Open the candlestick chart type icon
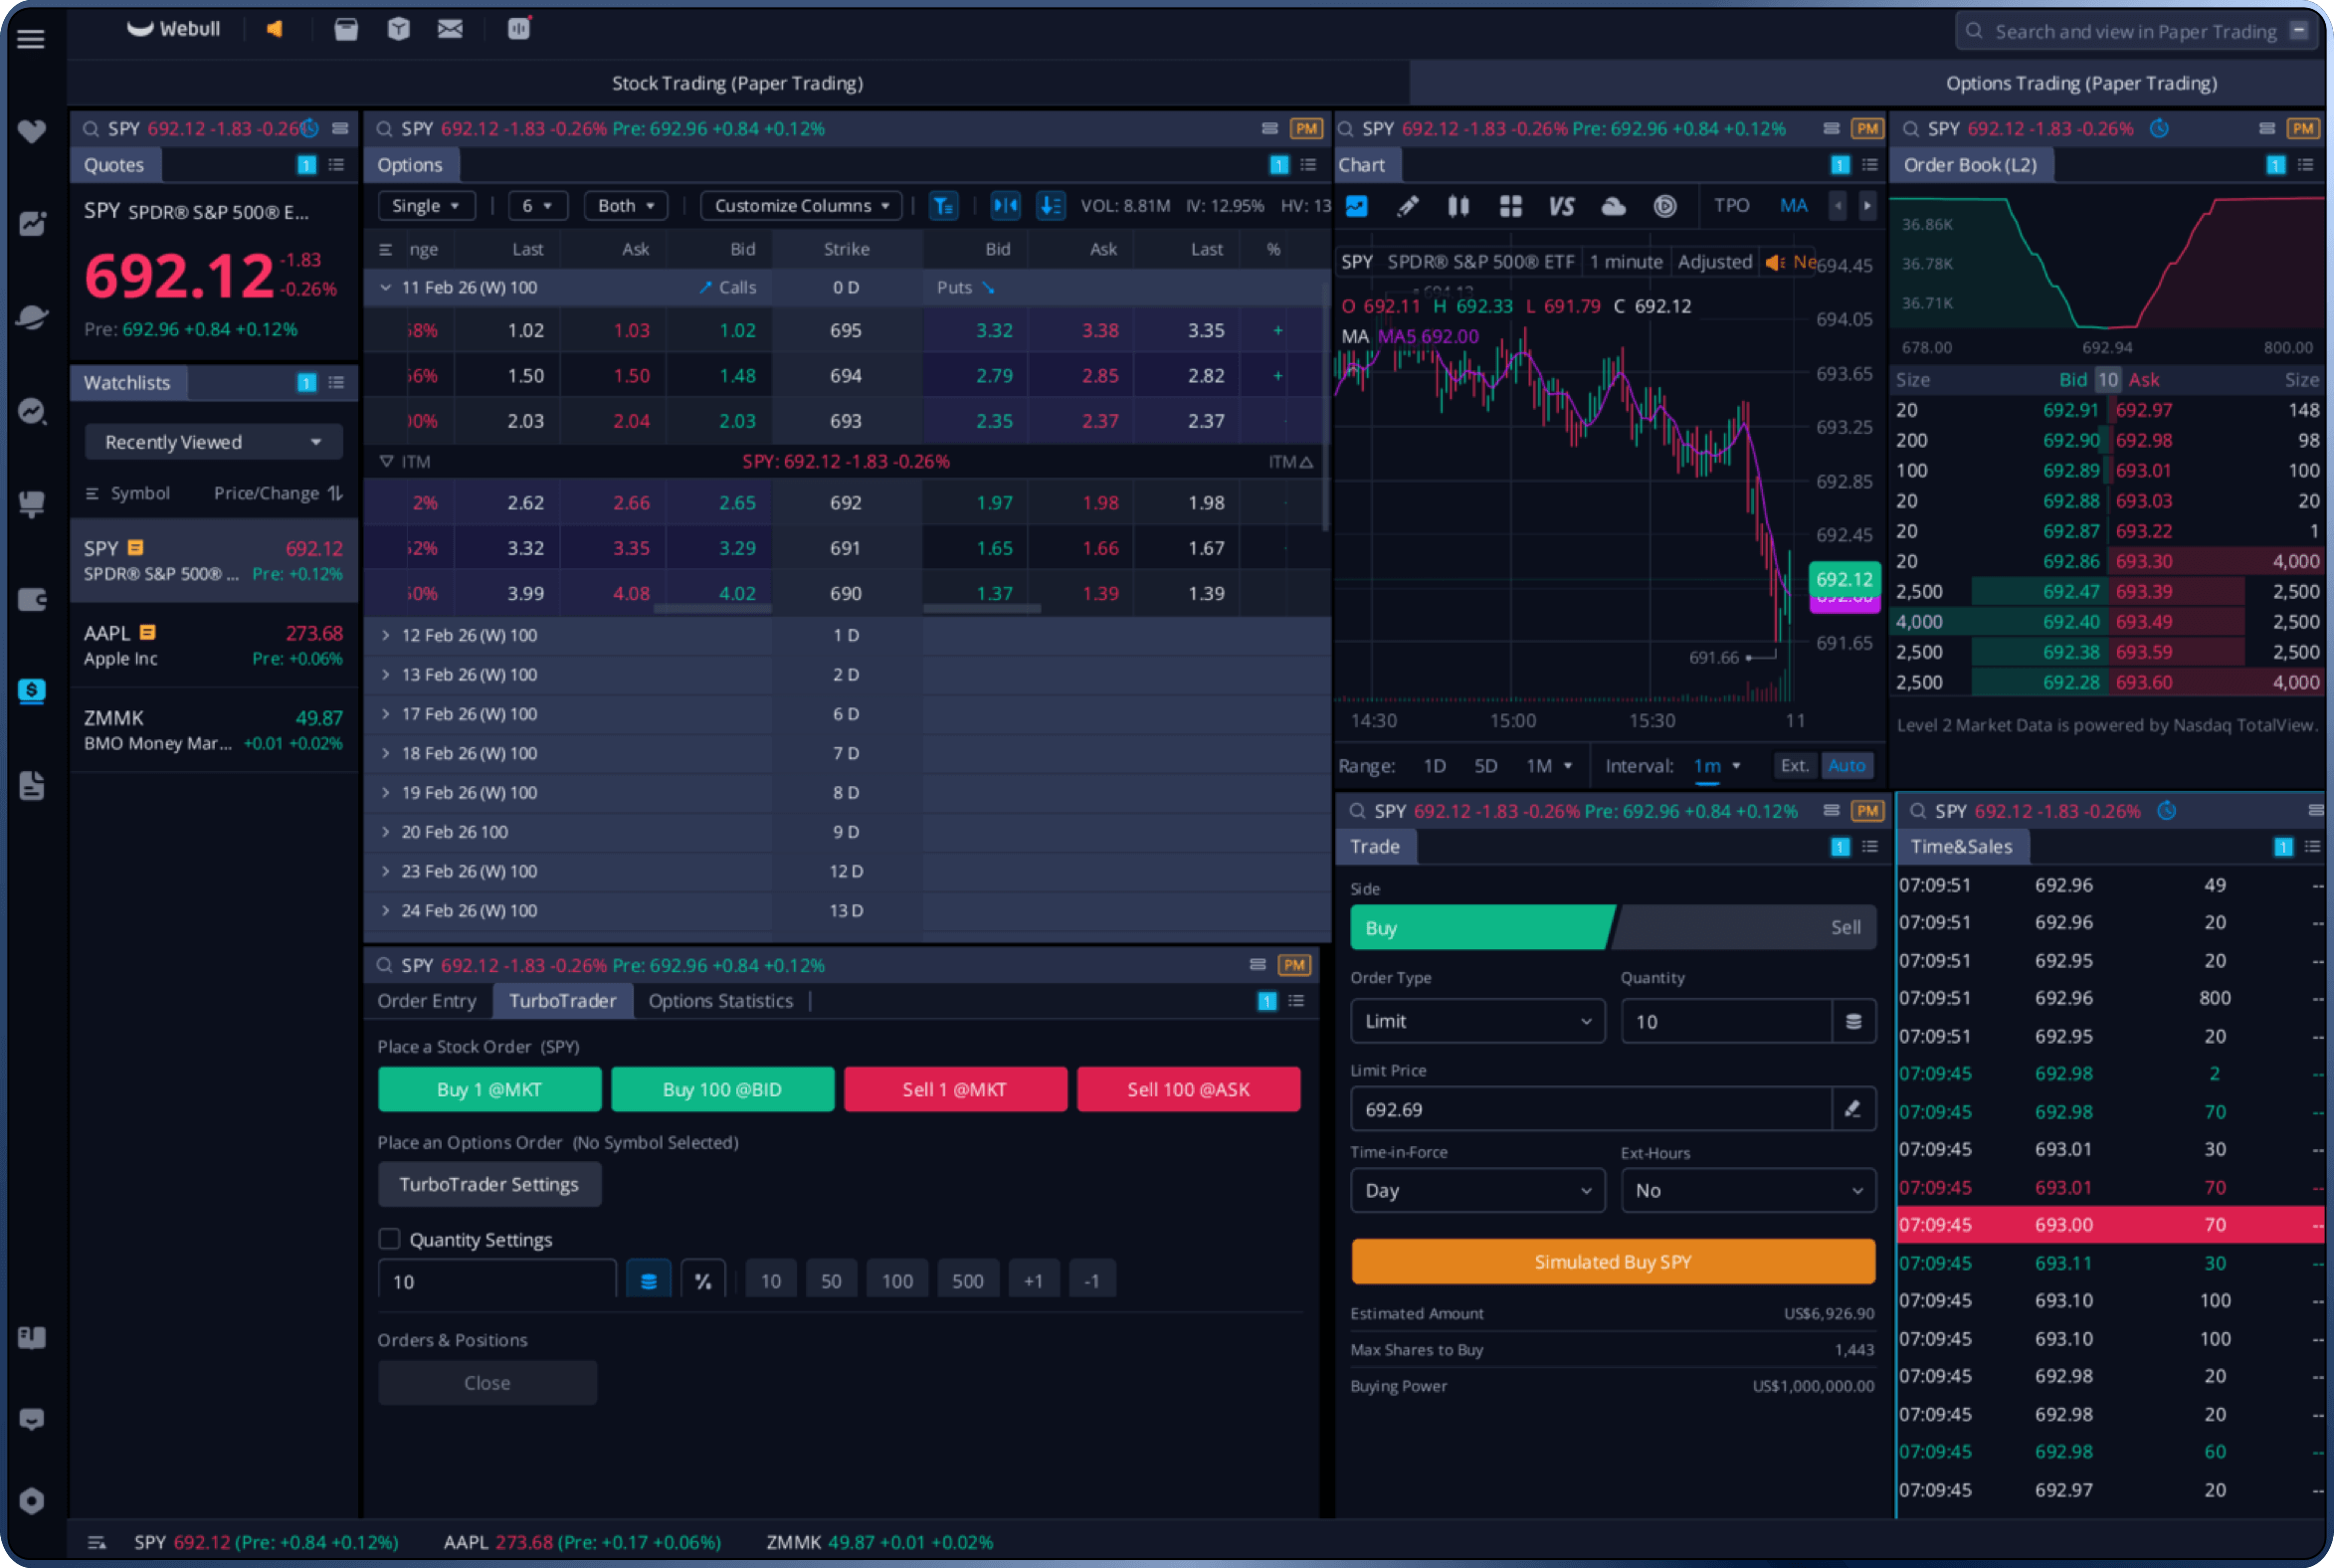 coord(1458,206)
